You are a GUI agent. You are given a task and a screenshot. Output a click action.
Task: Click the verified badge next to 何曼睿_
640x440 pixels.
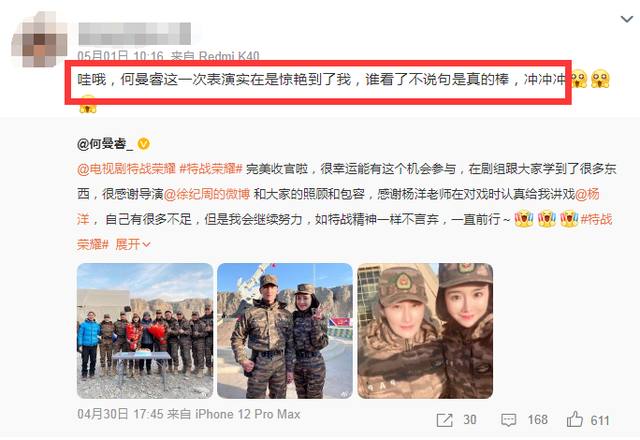(143, 144)
